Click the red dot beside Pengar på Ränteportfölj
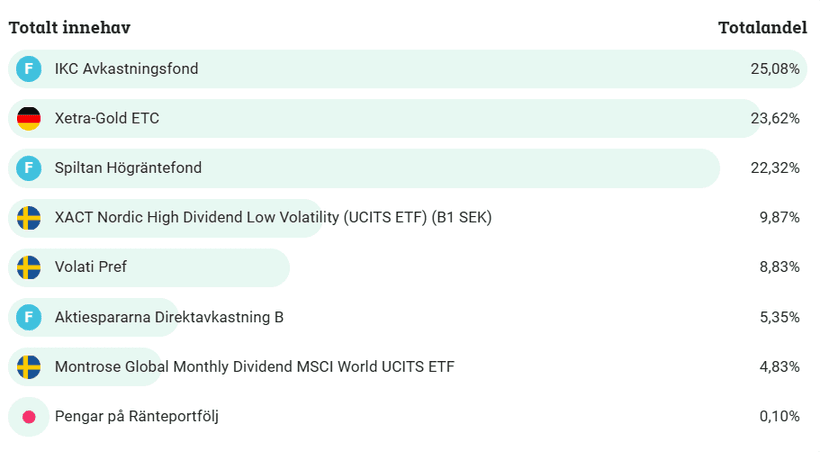820x452 pixels. point(29,416)
